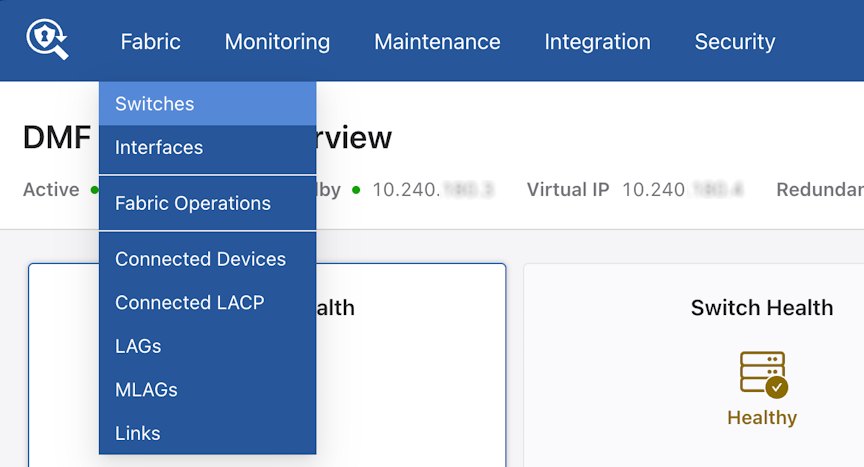Viewport: 864px width, 467px height.
Task: Open the Security menu
Action: tap(735, 42)
